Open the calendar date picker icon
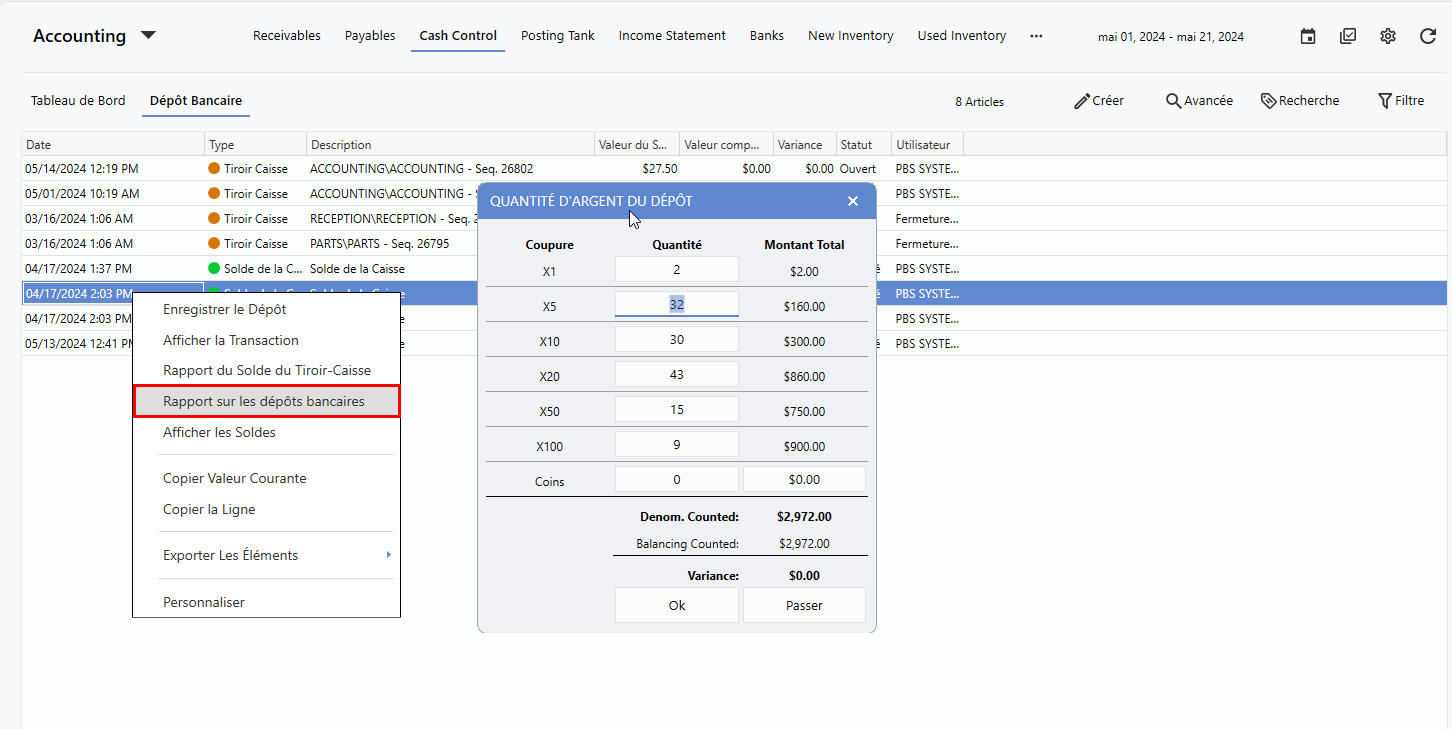This screenshot has height=729, width=1452. (1308, 36)
